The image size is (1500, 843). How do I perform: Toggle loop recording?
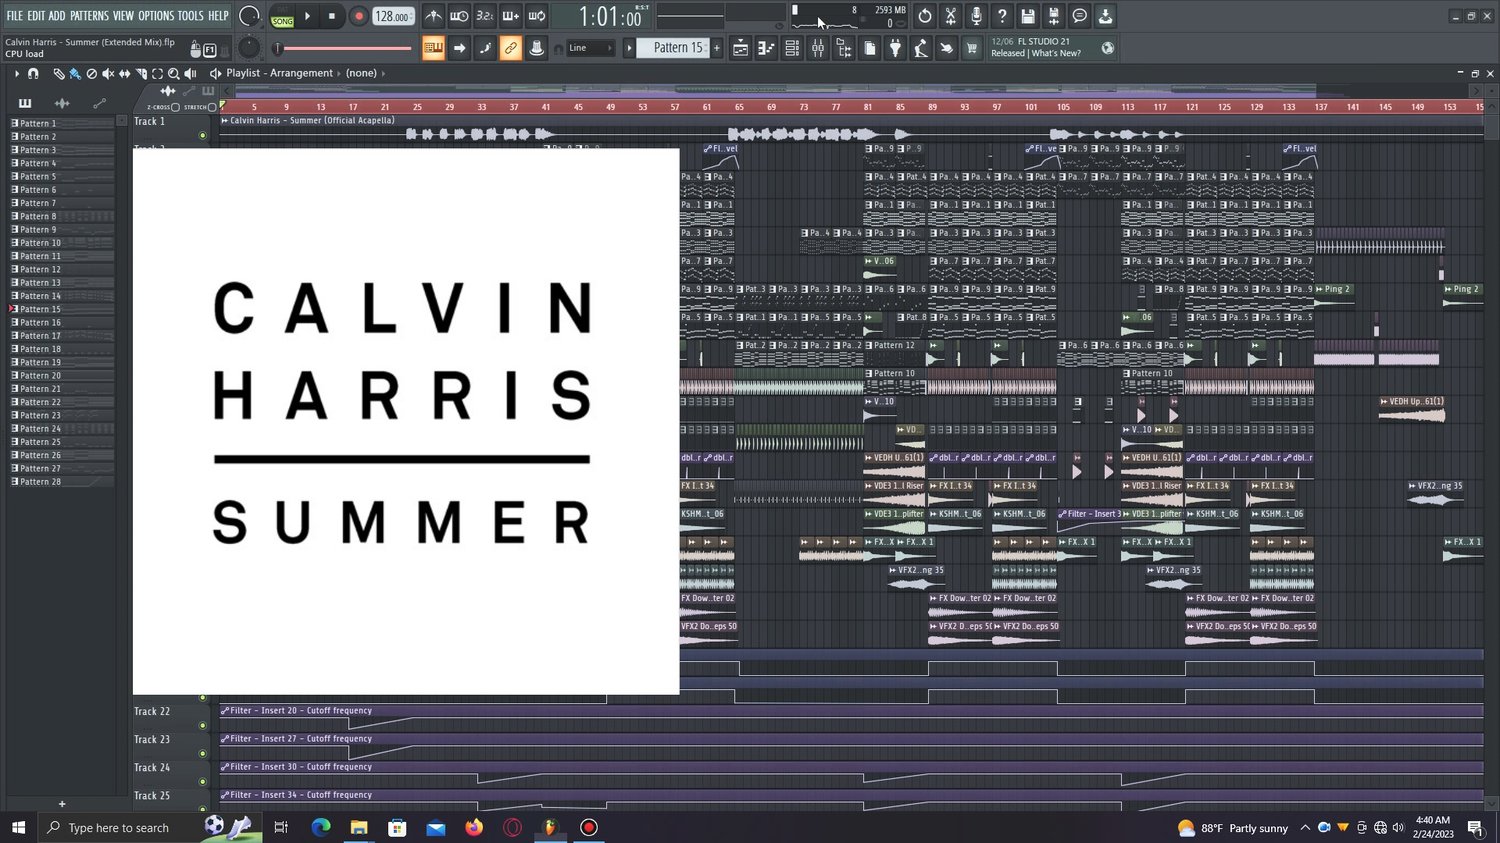point(537,16)
